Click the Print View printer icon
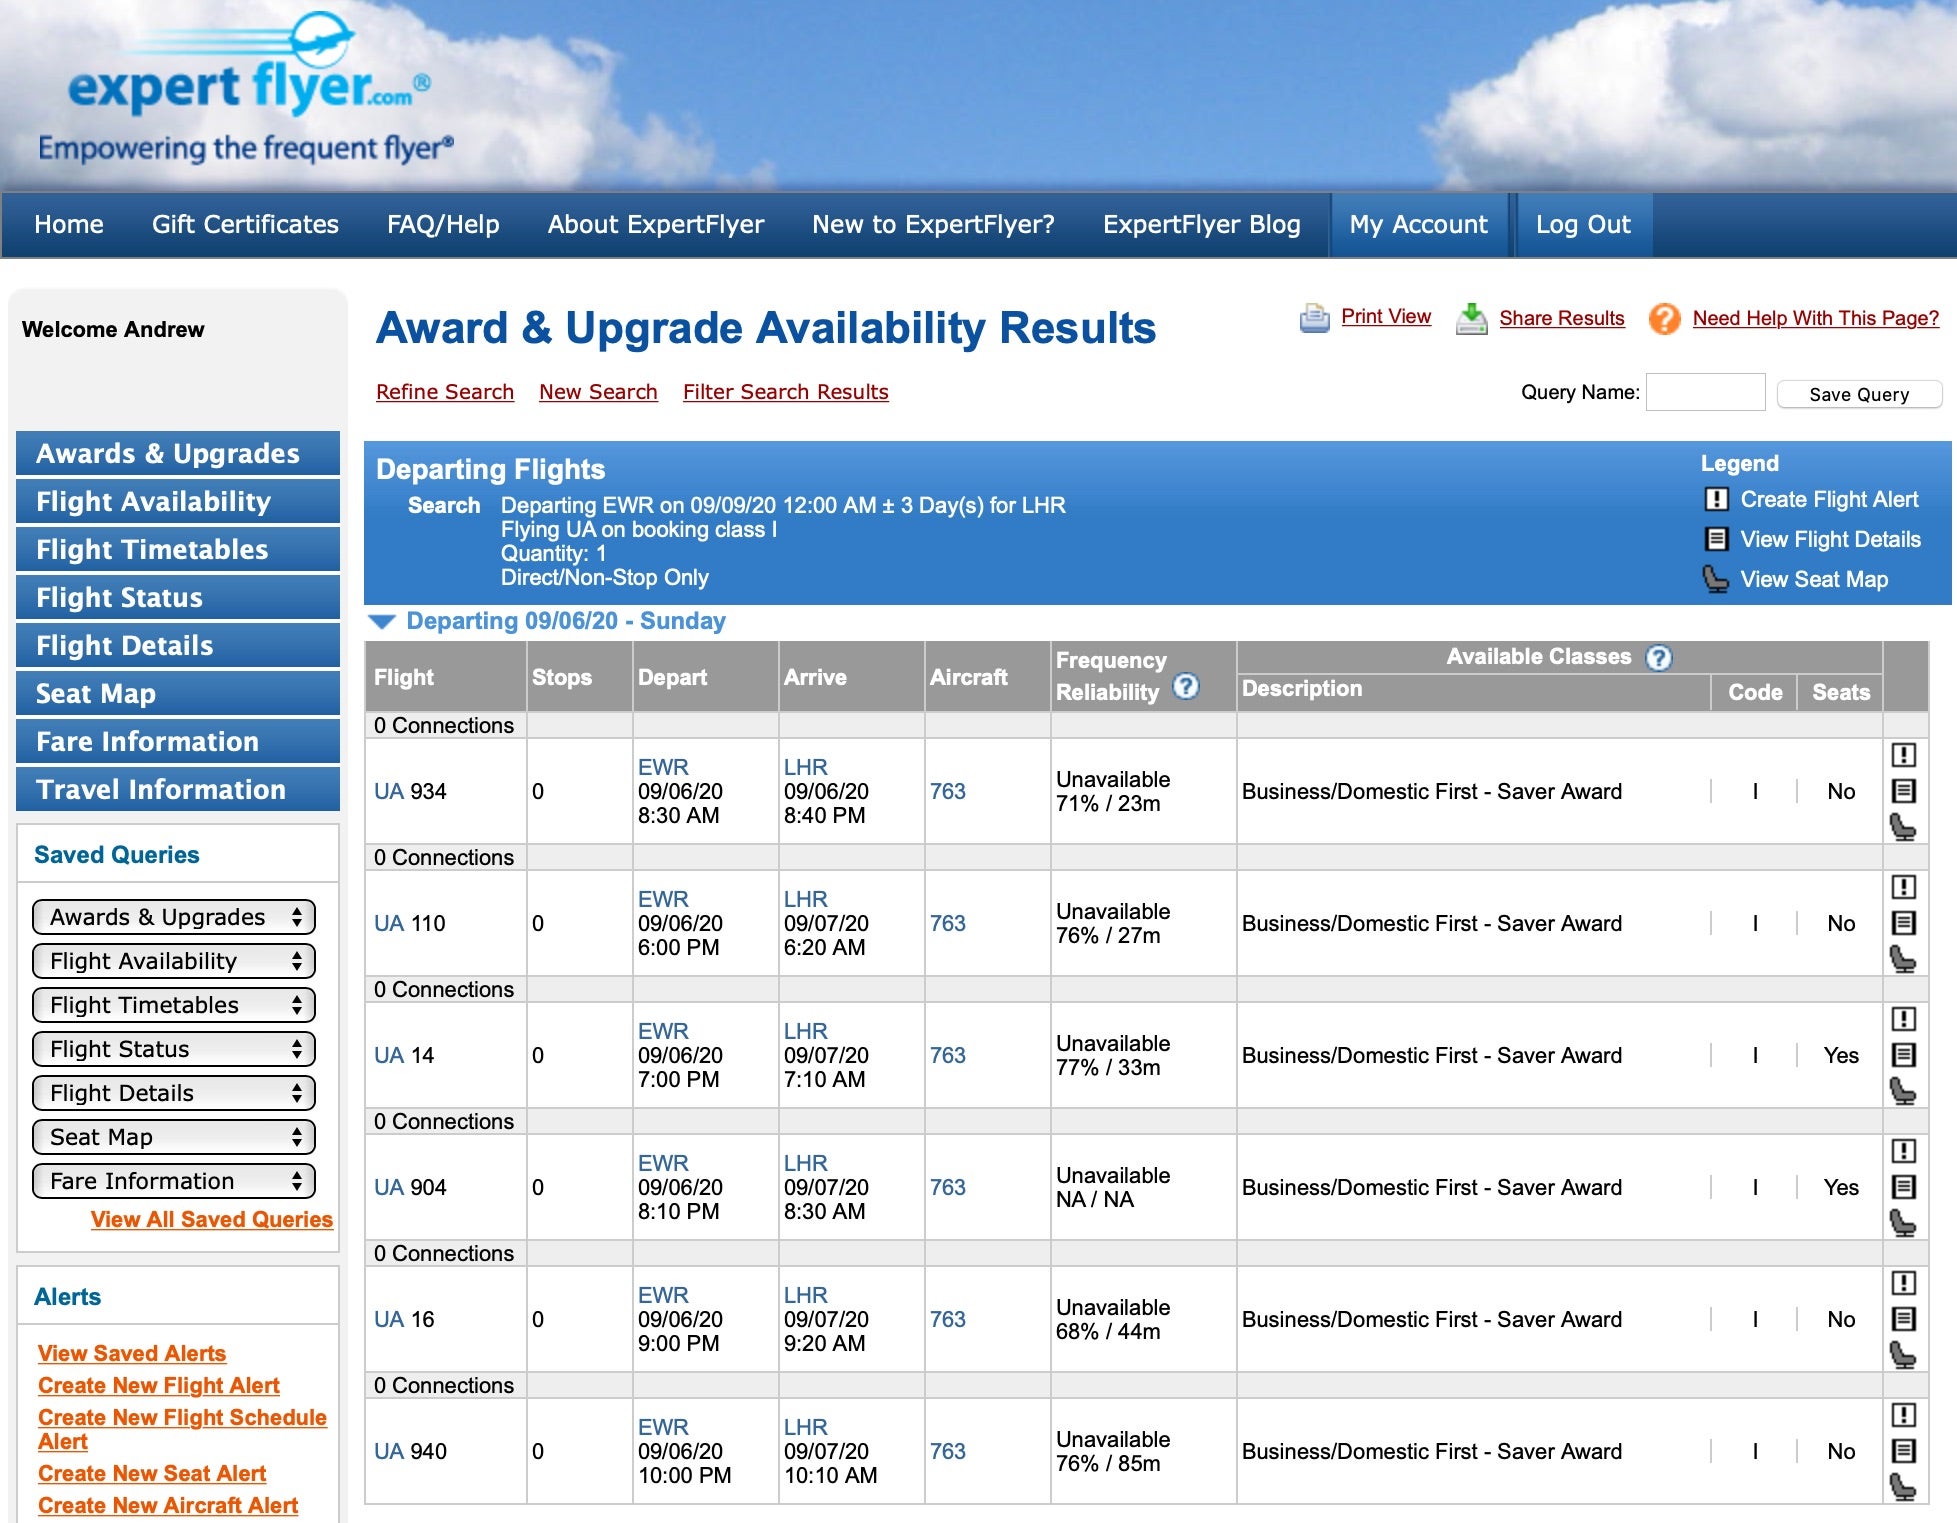The height and width of the screenshot is (1523, 1957). 1314,318
